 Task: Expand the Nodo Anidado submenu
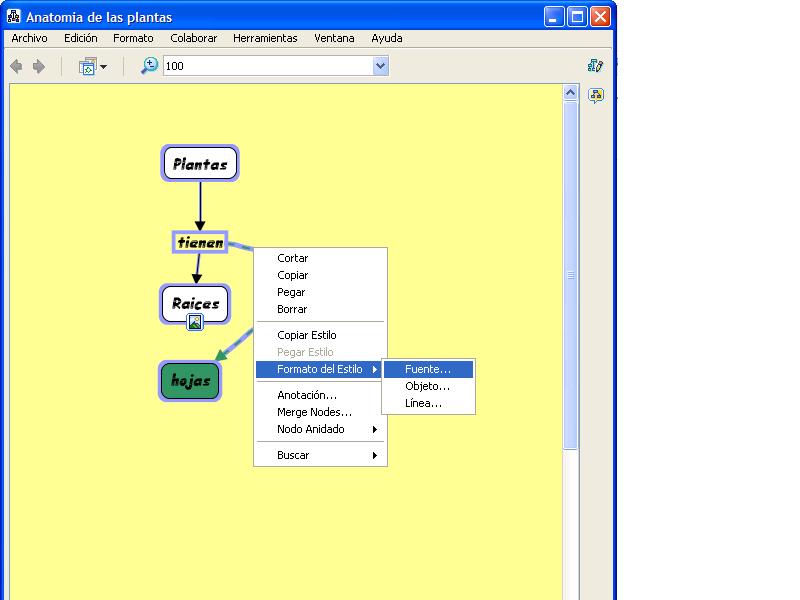[x=320, y=429]
